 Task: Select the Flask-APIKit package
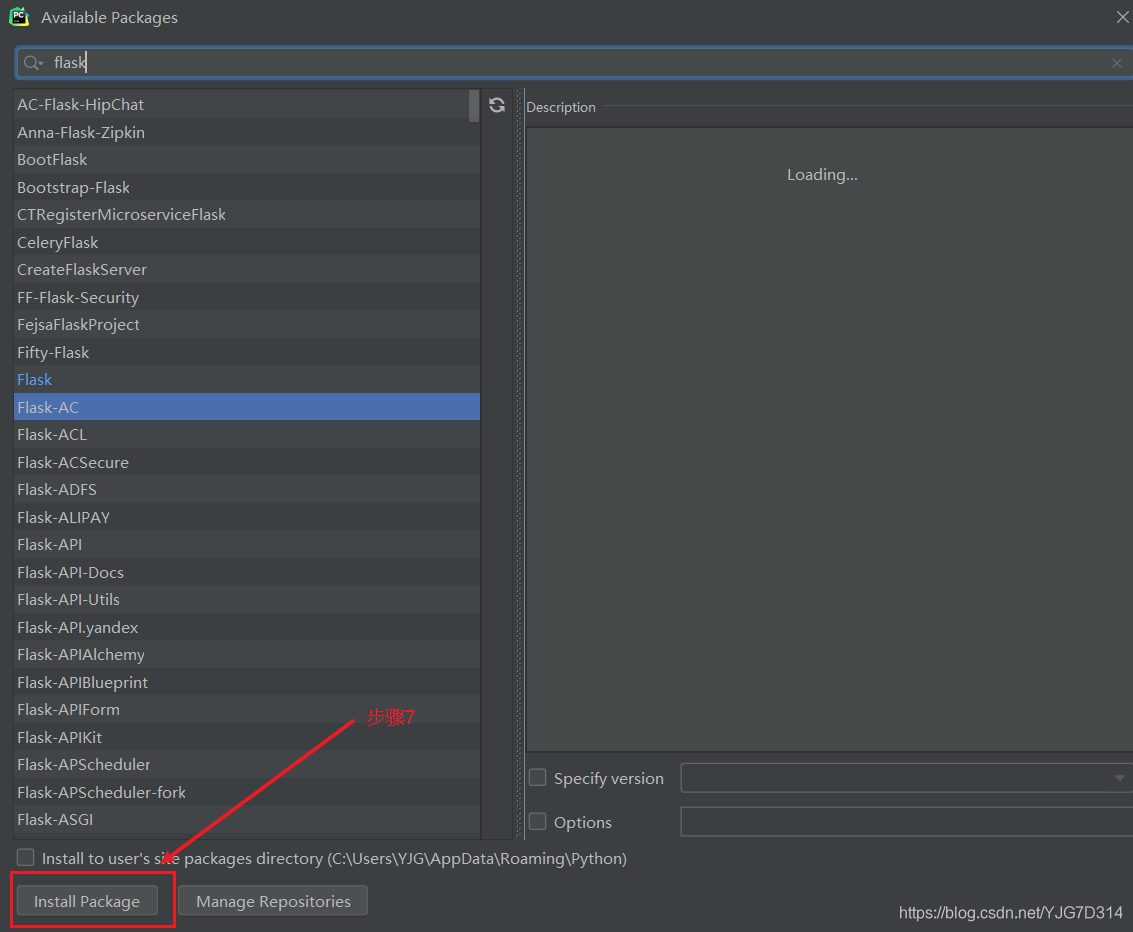click(x=247, y=737)
